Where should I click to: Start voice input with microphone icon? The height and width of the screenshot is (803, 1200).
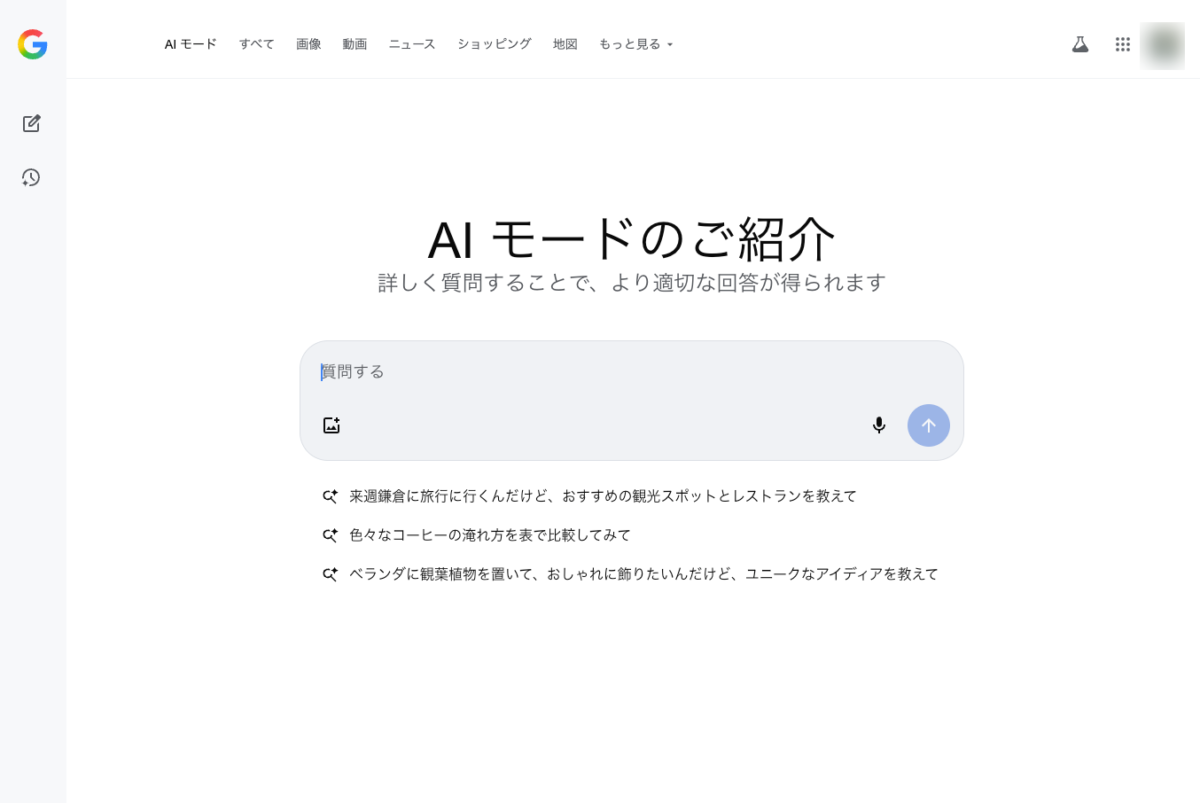[879, 425]
